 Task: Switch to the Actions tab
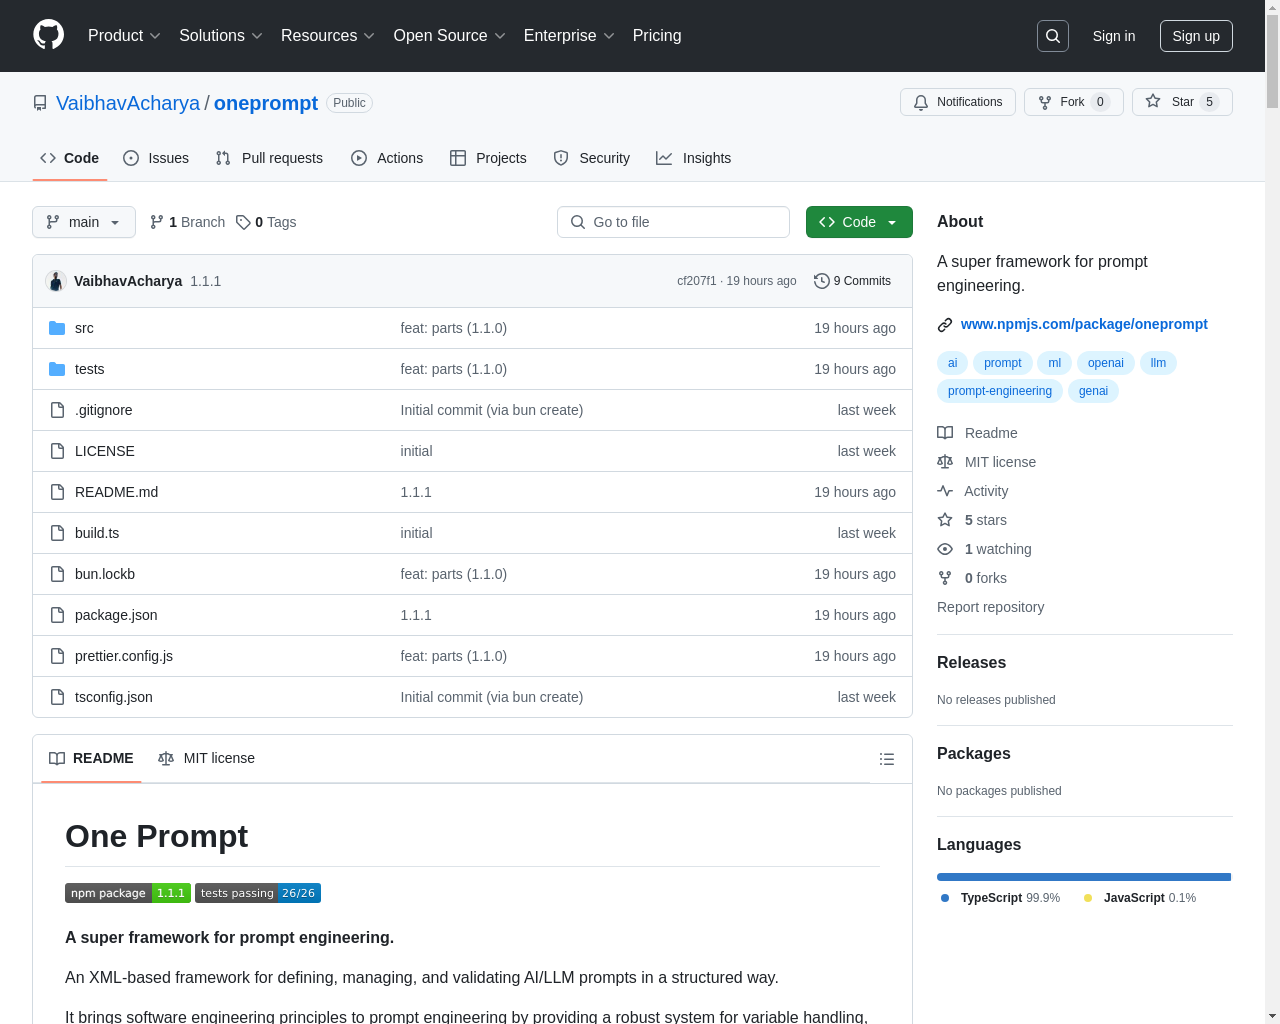(387, 158)
